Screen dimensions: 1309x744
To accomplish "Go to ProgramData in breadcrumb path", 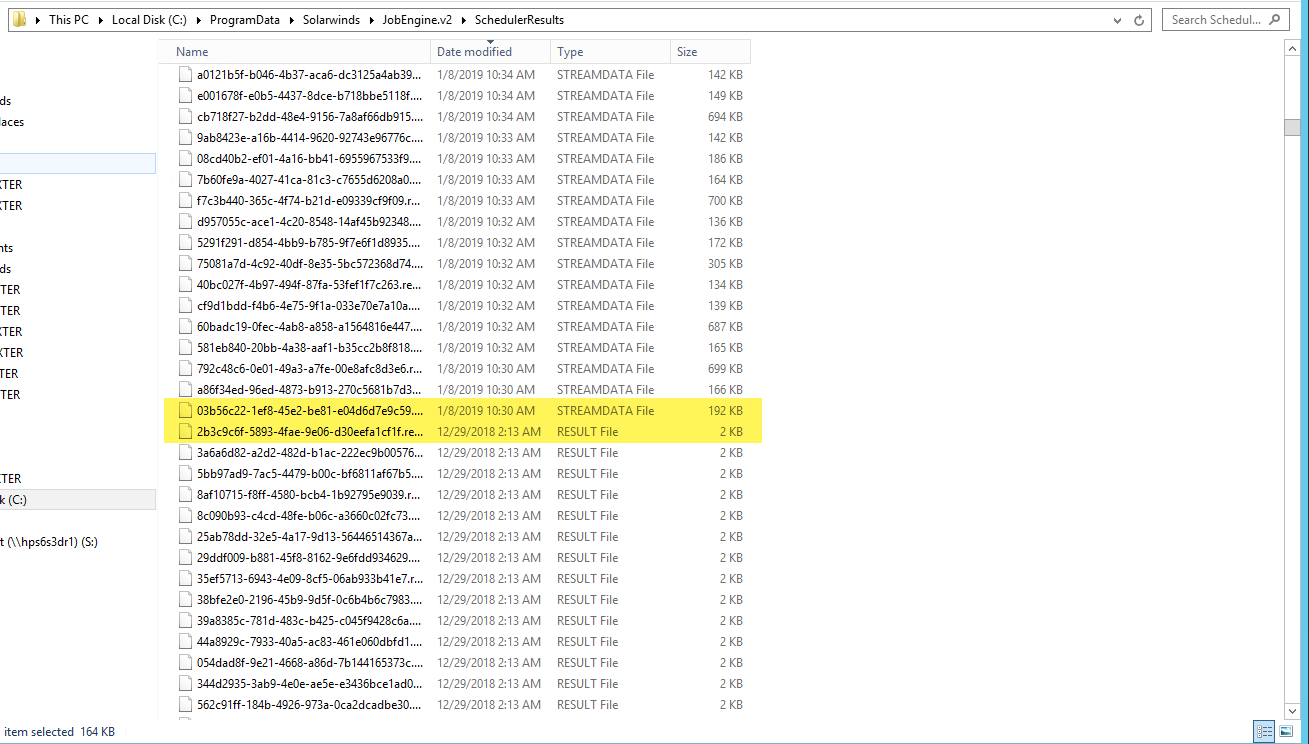I will (246, 19).
